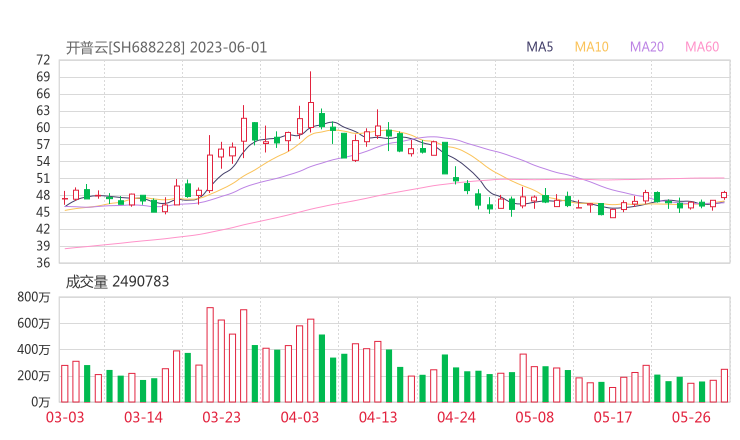Click the 36 price axis label

(x=43, y=263)
